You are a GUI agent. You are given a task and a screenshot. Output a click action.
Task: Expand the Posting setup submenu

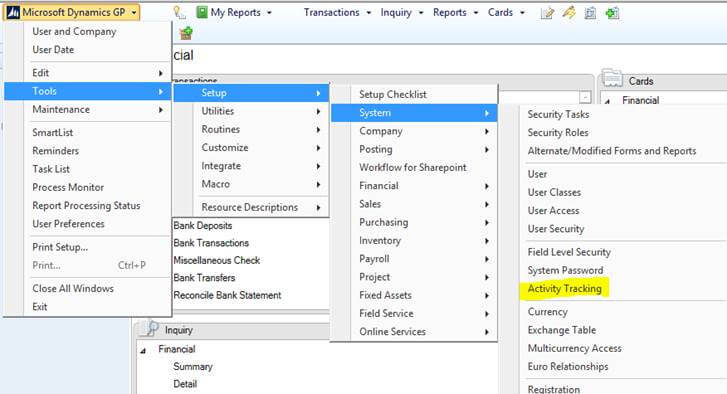pos(414,149)
